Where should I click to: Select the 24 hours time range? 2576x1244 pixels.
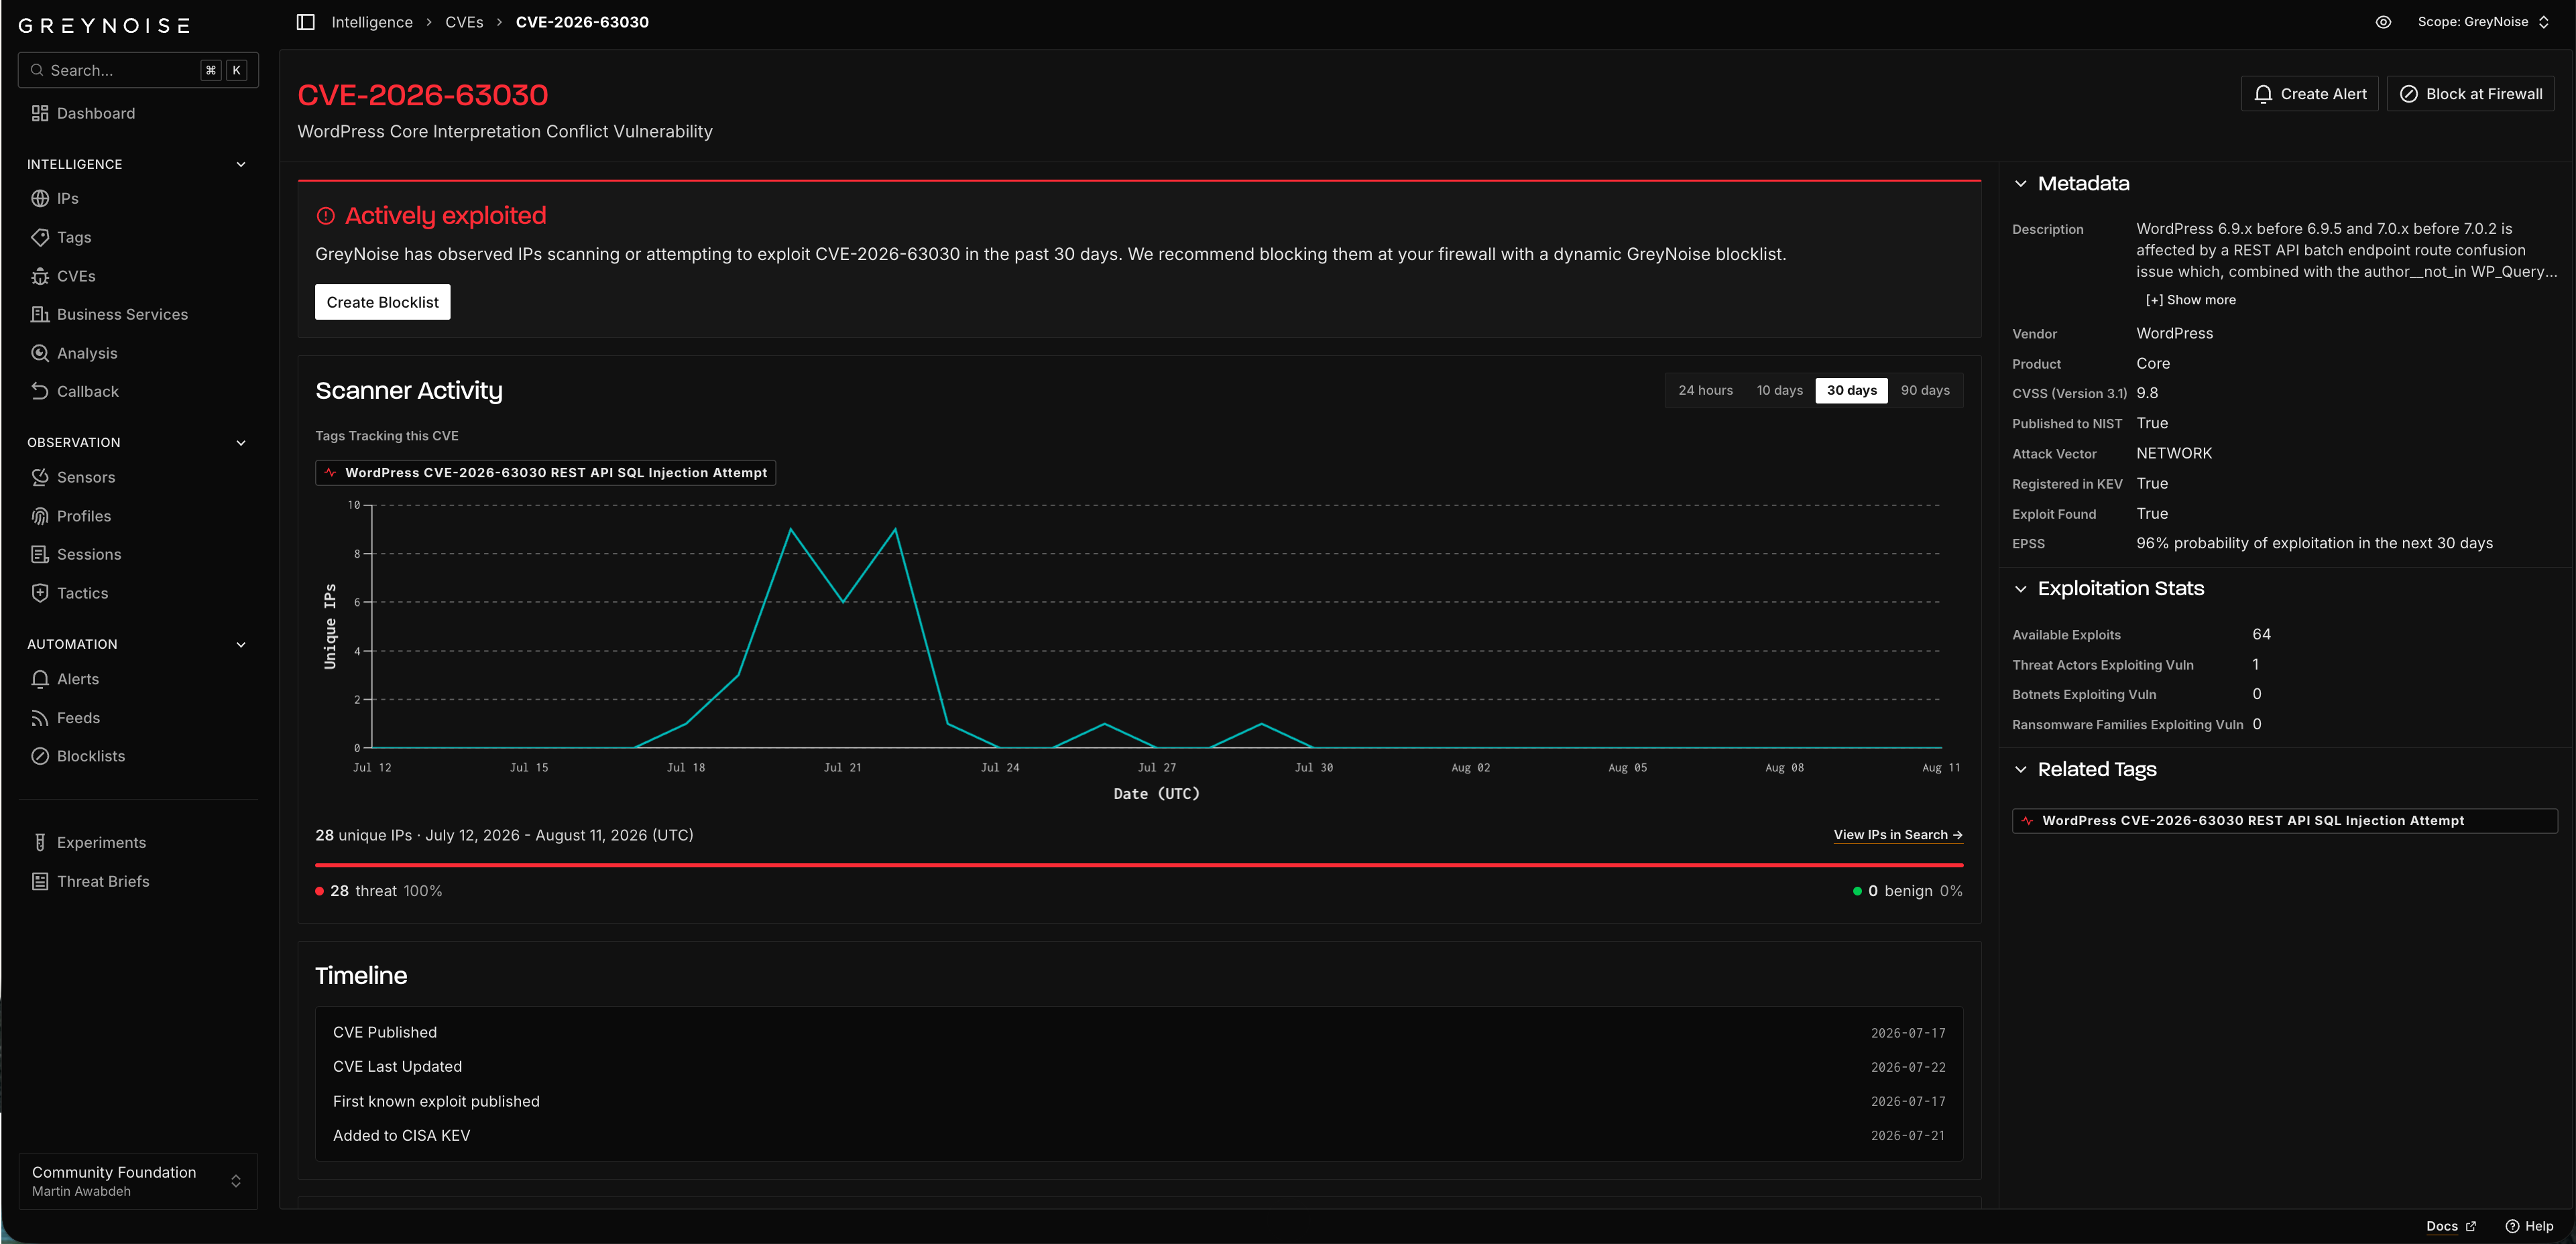click(x=1706, y=390)
